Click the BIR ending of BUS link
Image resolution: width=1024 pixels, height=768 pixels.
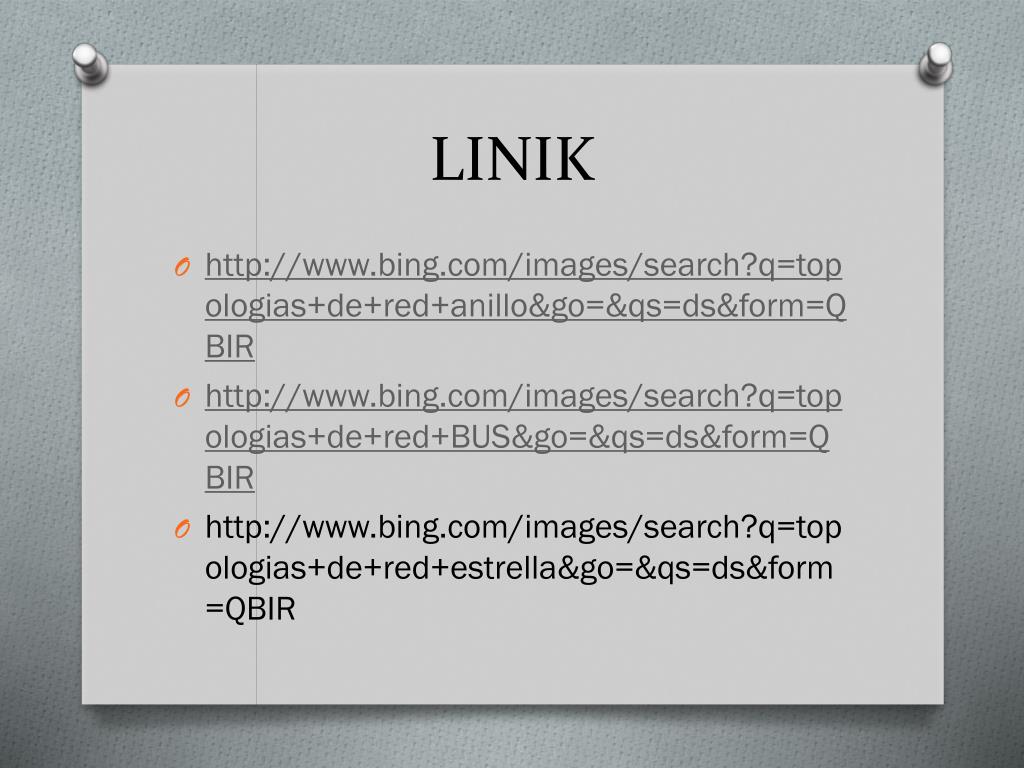point(229,478)
